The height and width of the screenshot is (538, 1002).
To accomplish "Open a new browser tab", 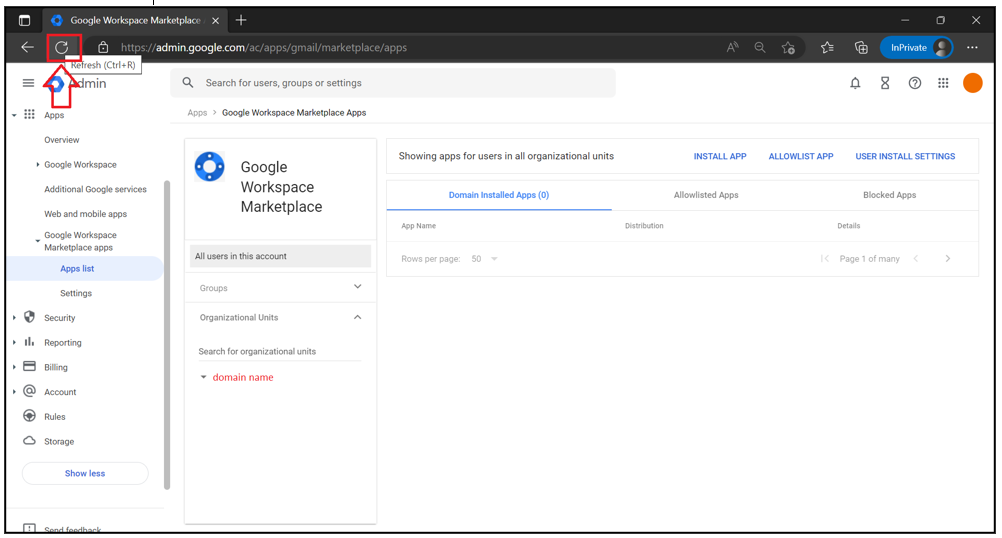I will click(x=241, y=20).
